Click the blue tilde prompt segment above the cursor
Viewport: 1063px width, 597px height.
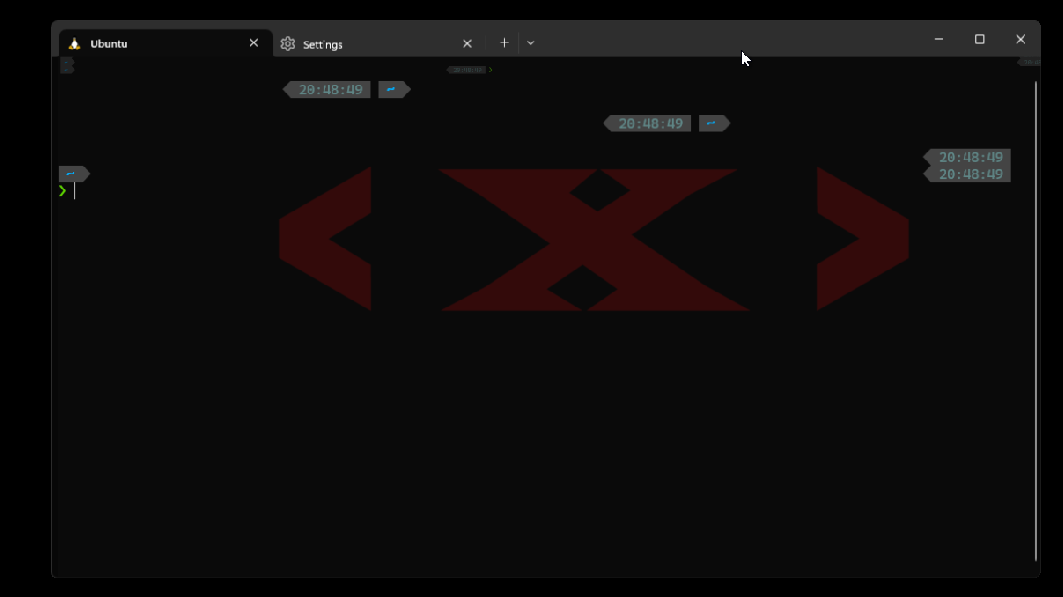[x=71, y=173]
